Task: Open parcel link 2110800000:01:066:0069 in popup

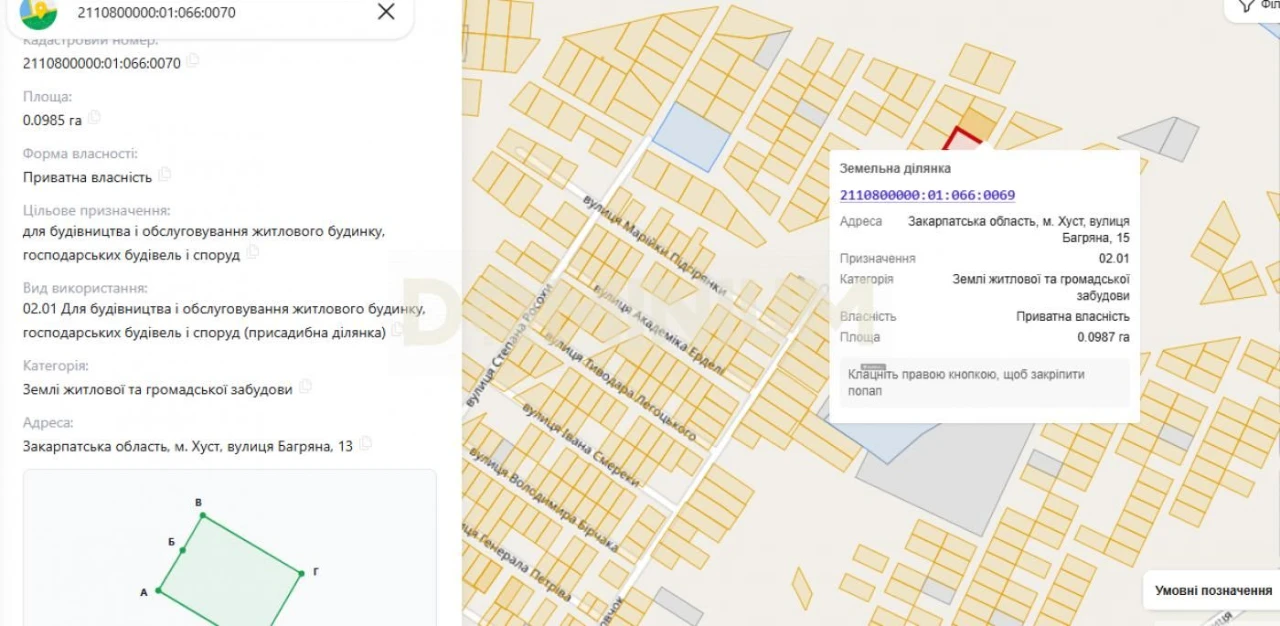Action: 927,195
